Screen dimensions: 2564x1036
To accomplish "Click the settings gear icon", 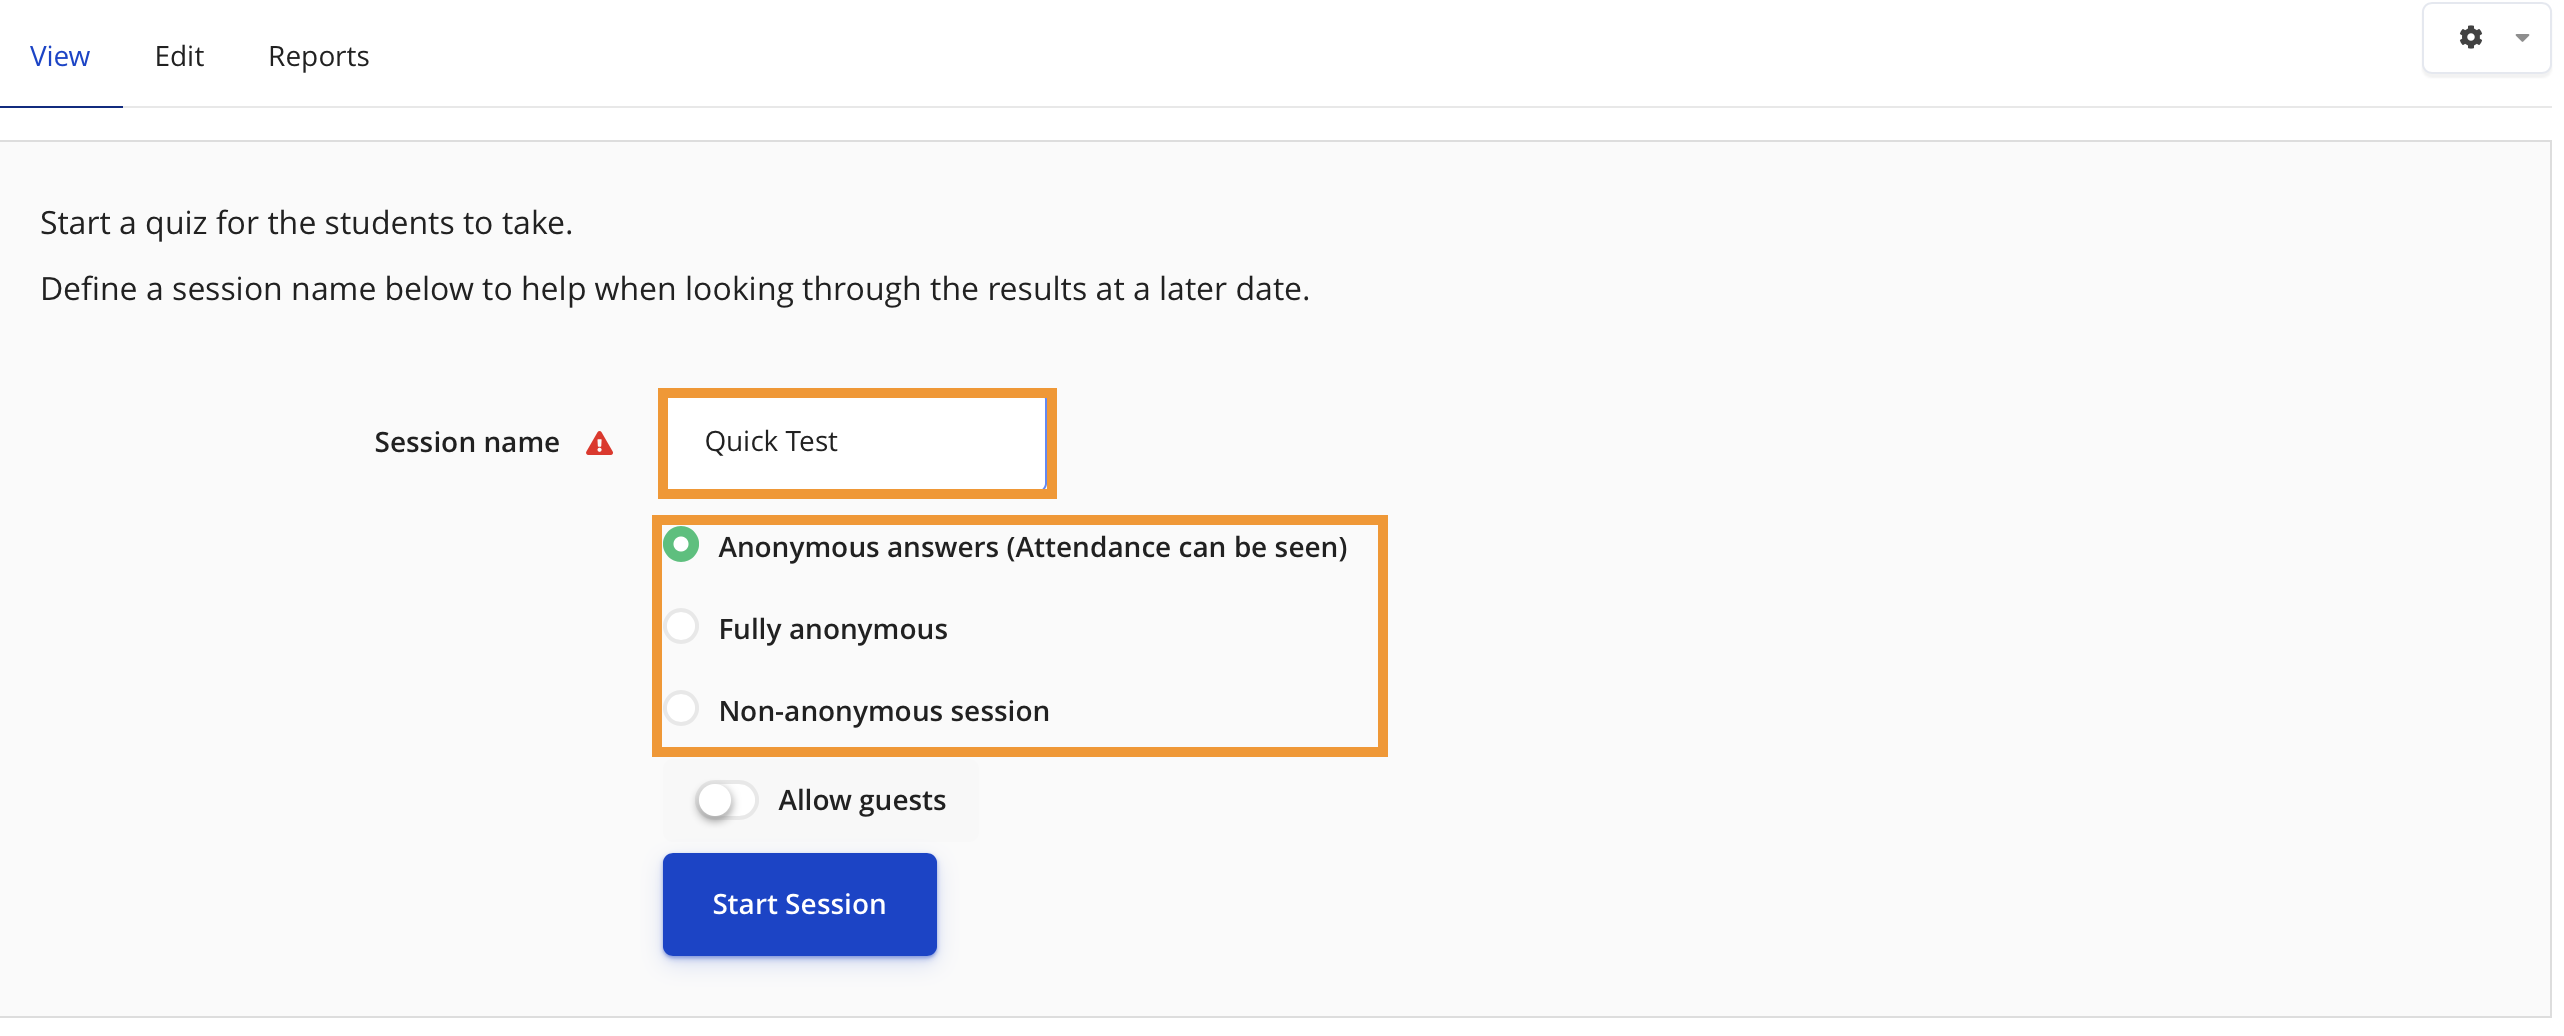I will 2470,37.
